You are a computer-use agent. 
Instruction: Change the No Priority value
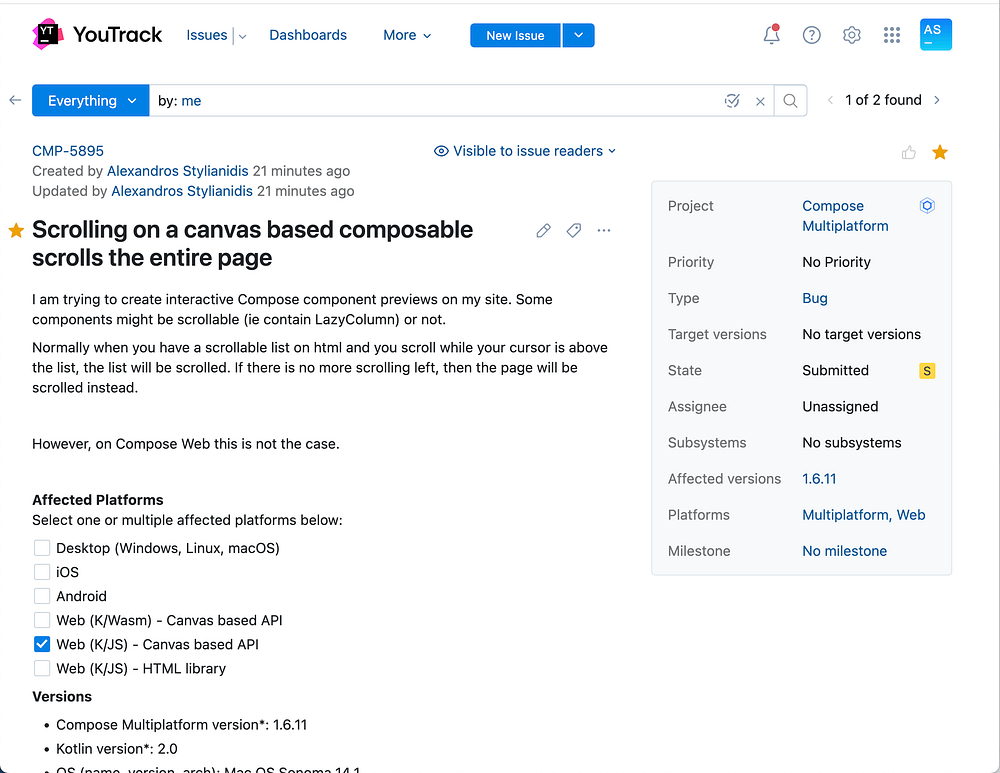tap(836, 262)
